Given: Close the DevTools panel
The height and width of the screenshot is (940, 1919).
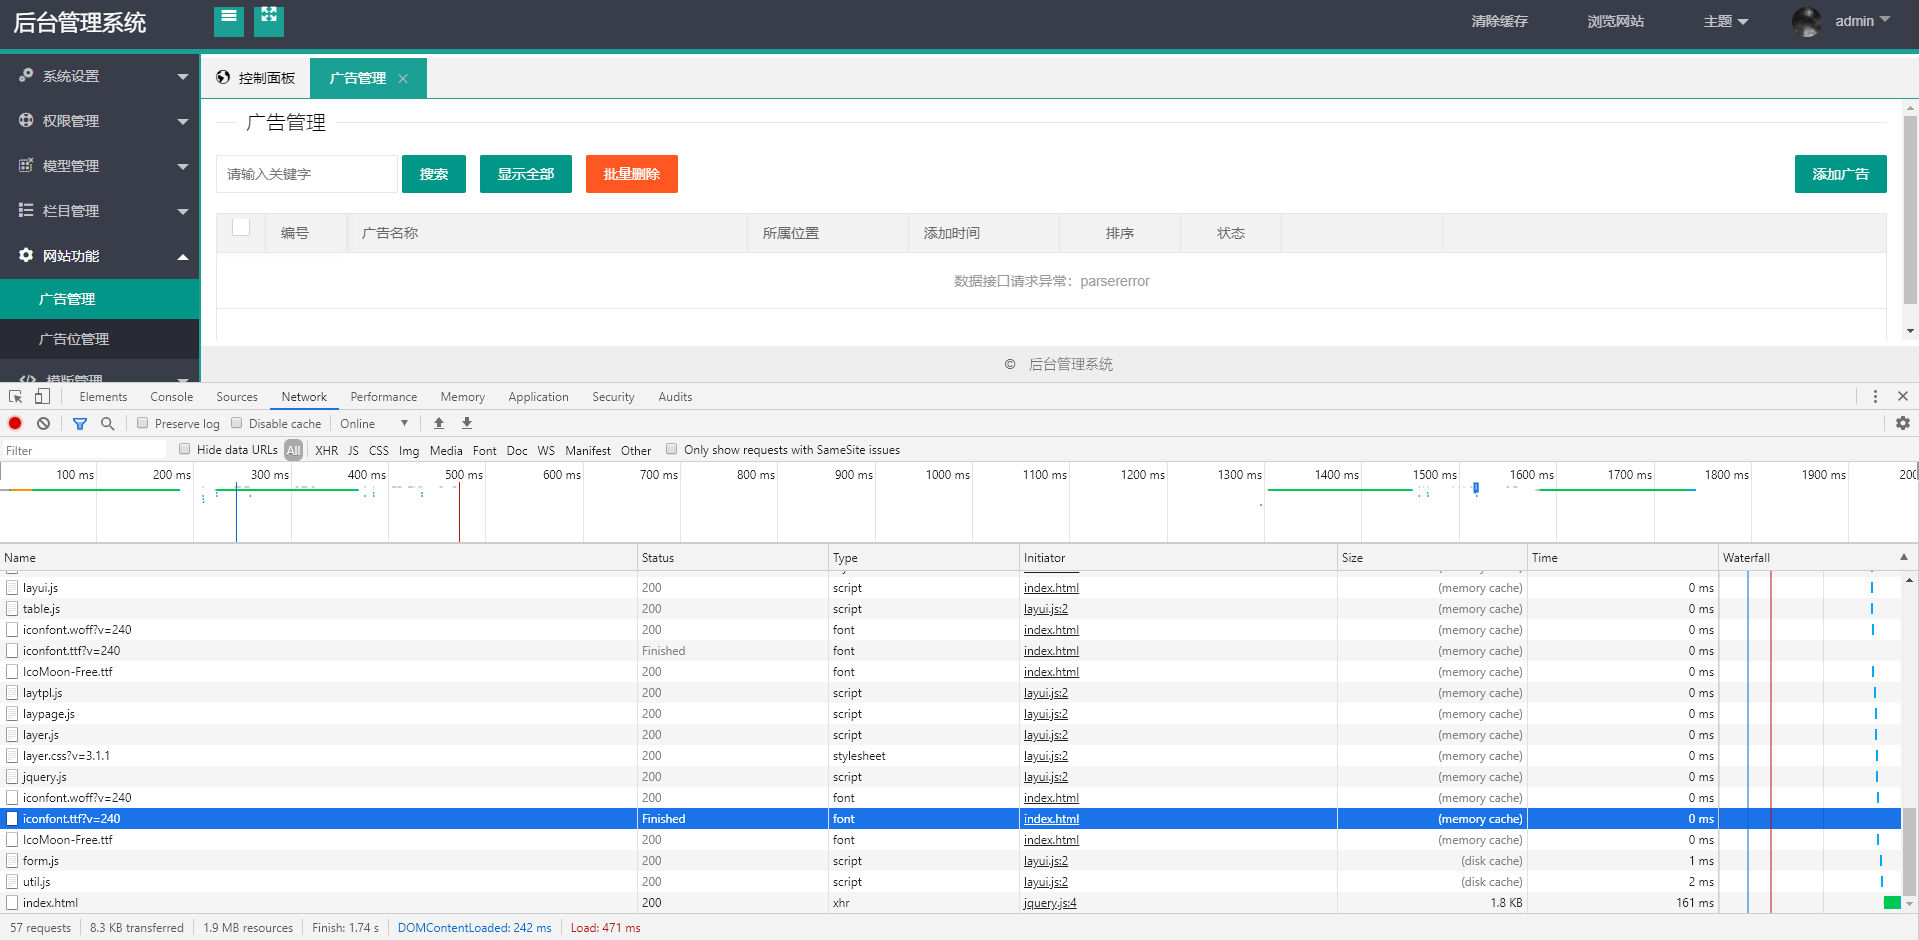Looking at the screenshot, I should [x=1903, y=397].
